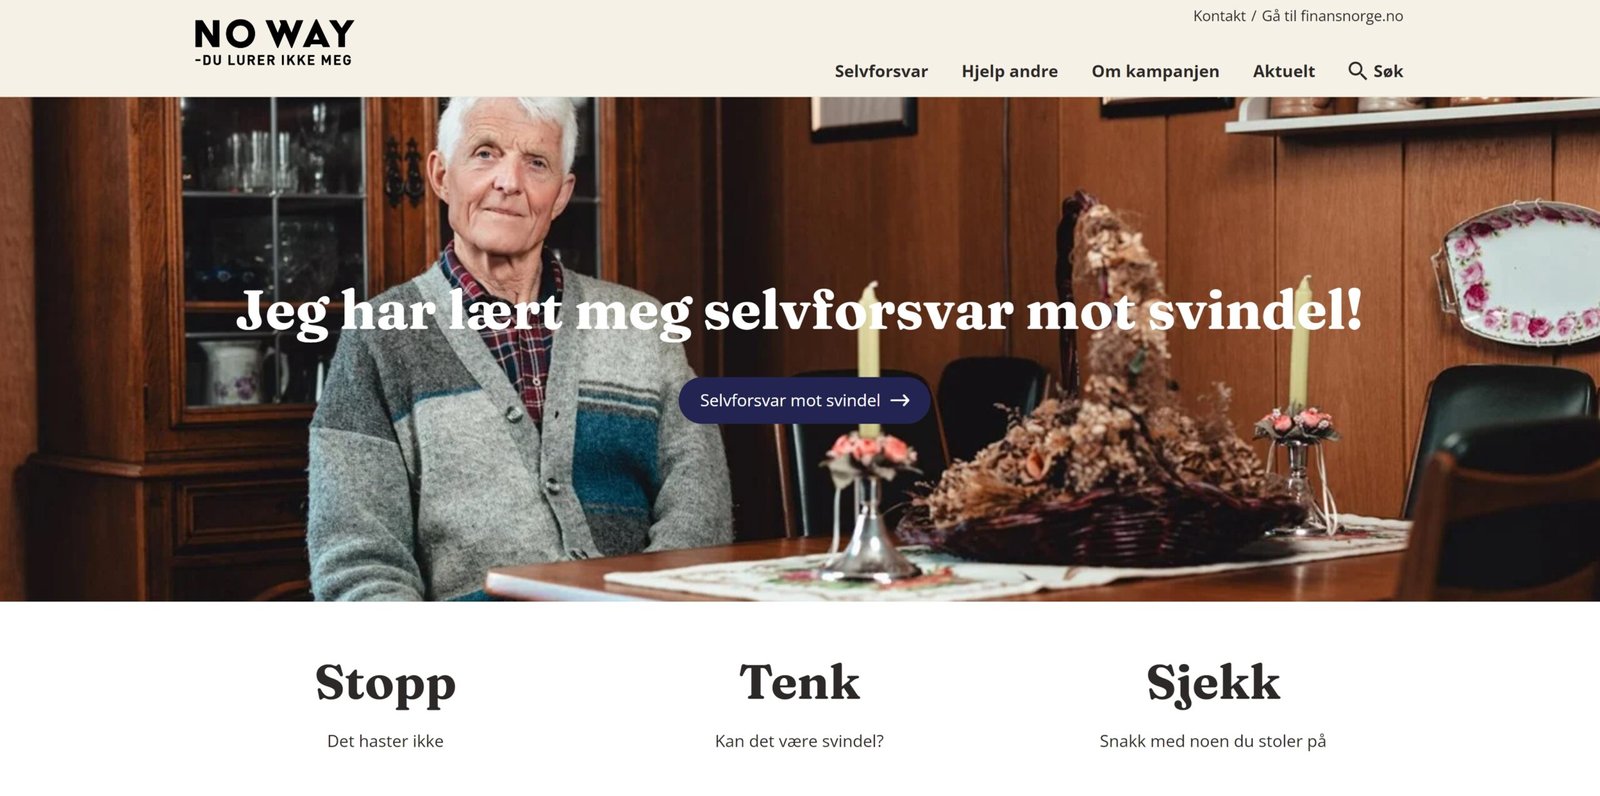The image size is (1600, 796).
Task: Select the Stopp heading
Action: click(385, 684)
